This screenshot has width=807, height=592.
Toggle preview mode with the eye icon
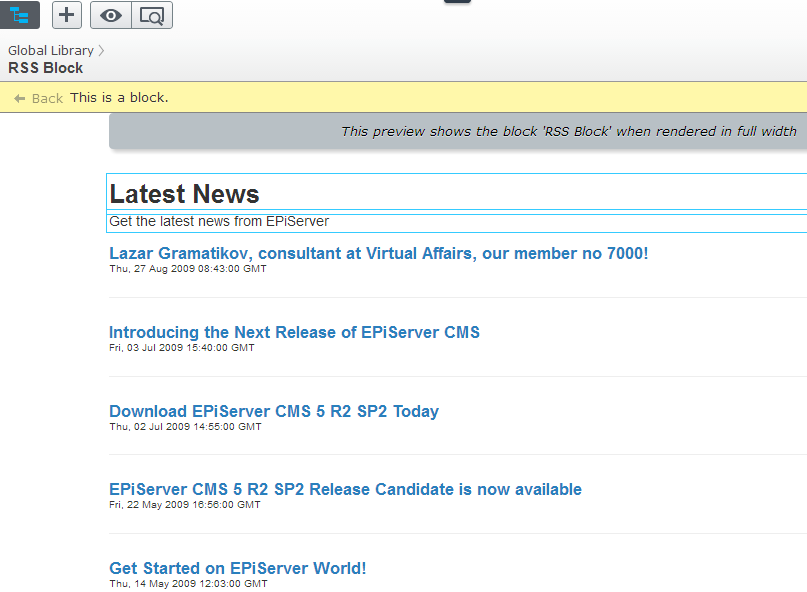click(x=111, y=15)
